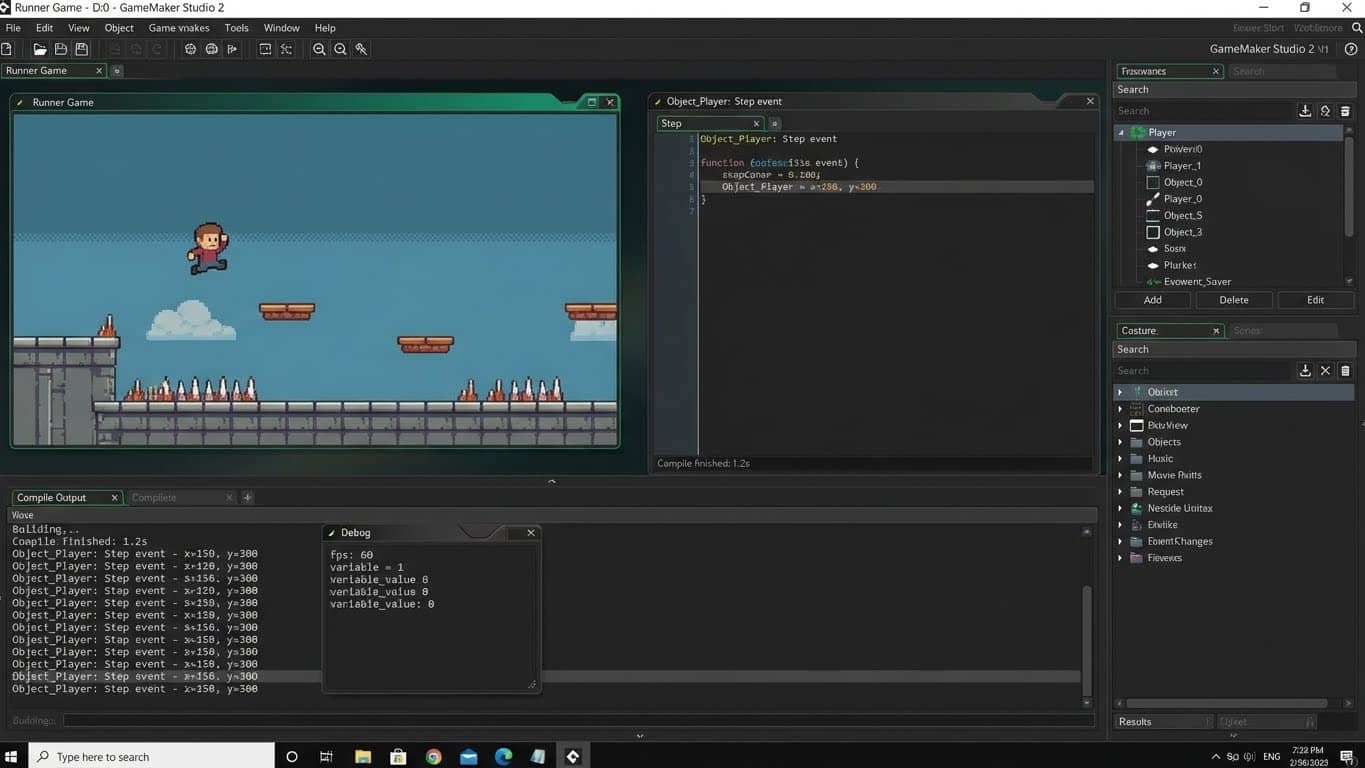Click the delete trash icon in the asset browser
The width and height of the screenshot is (1365, 768).
[x=1345, y=370]
